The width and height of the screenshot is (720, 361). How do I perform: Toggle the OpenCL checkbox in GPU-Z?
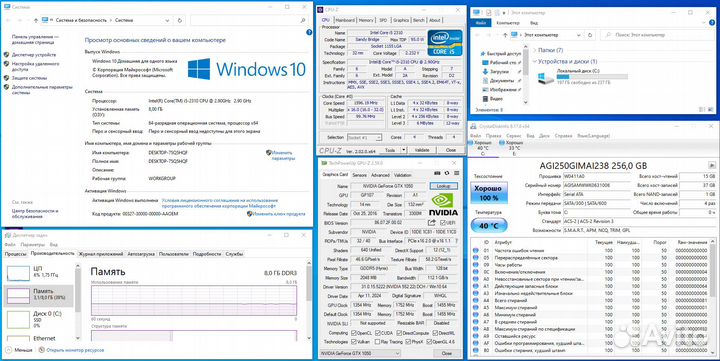tap(354, 333)
